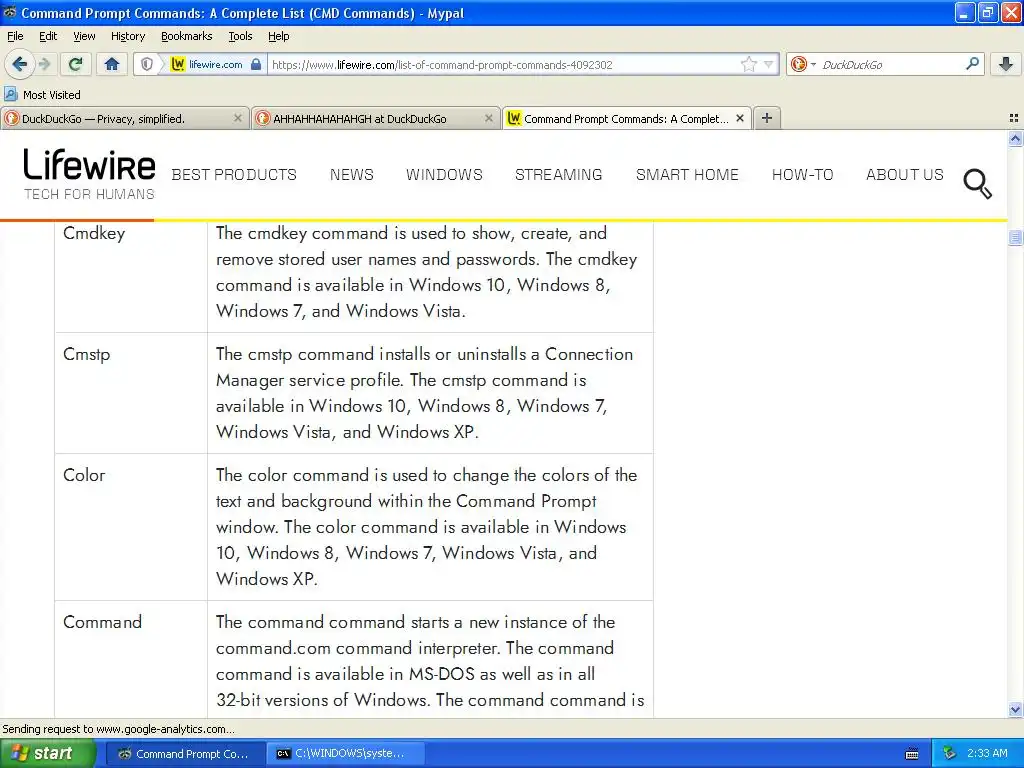Open the Tools menu

[x=240, y=36]
